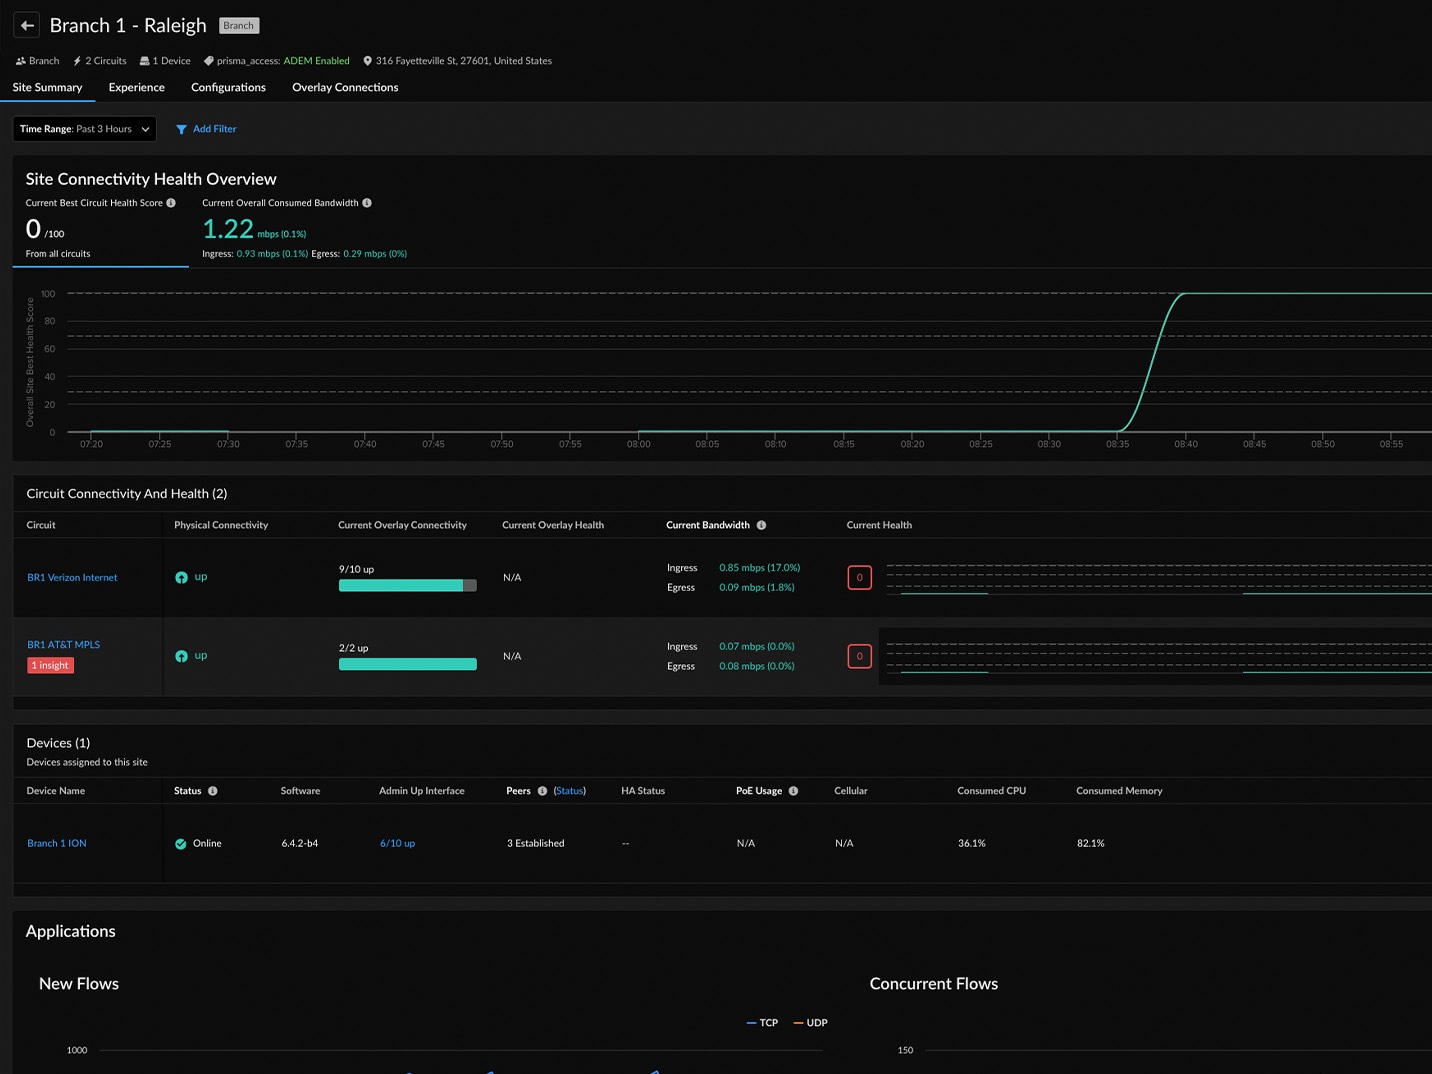Click info icon beside Current Best Circuit Health Score
The width and height of the screenshot is (1432, 1074).
[x=171, y=203]
